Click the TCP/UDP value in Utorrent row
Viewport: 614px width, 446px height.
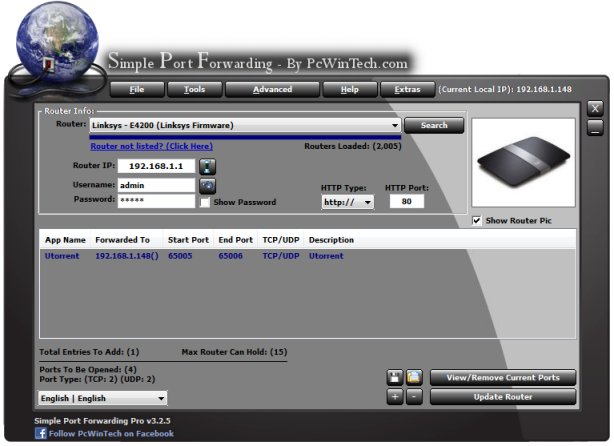click(x=281, y=256)
